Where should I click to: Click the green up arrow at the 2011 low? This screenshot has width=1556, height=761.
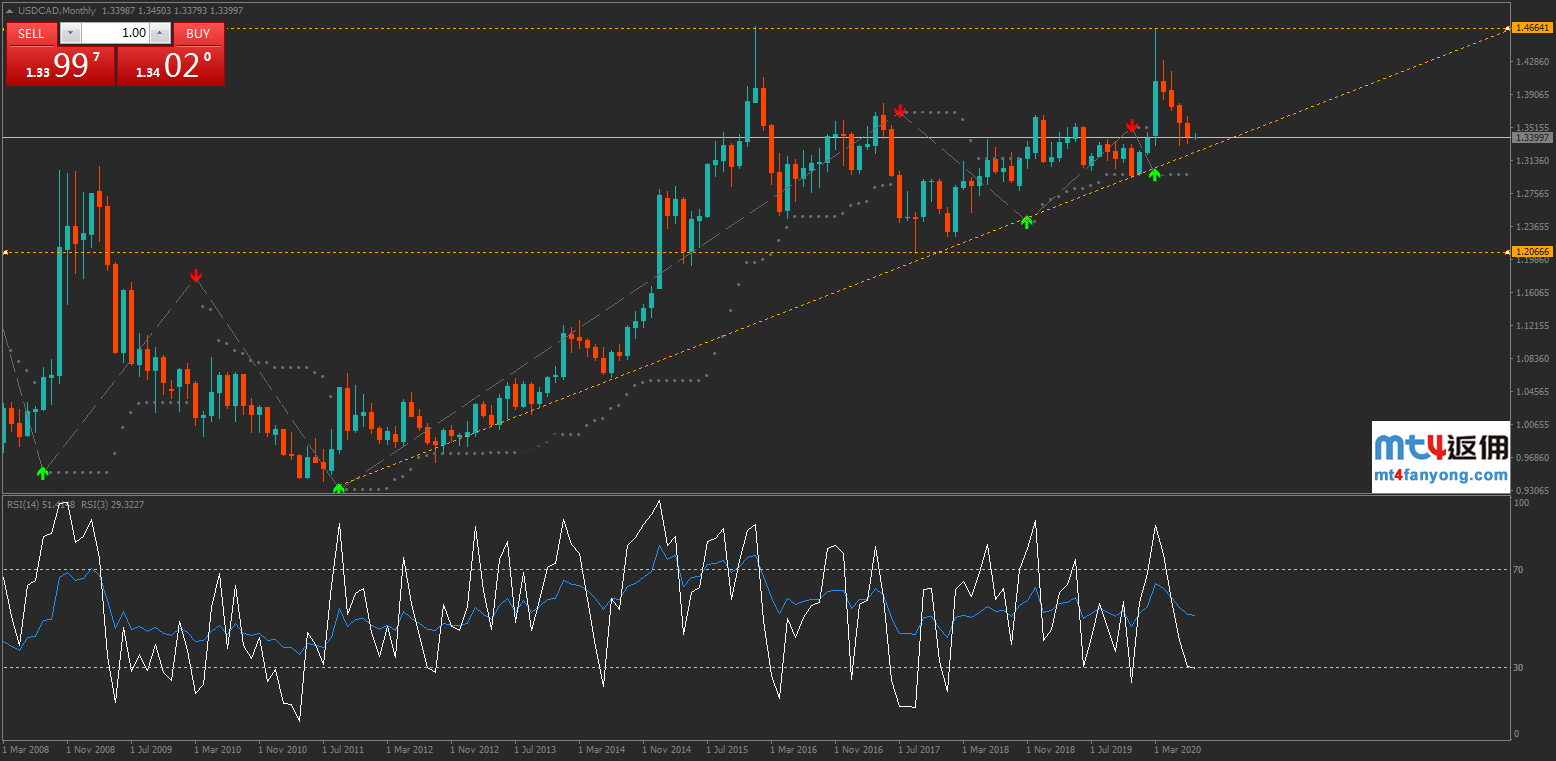pyautogui.click(x=339, y=488)
